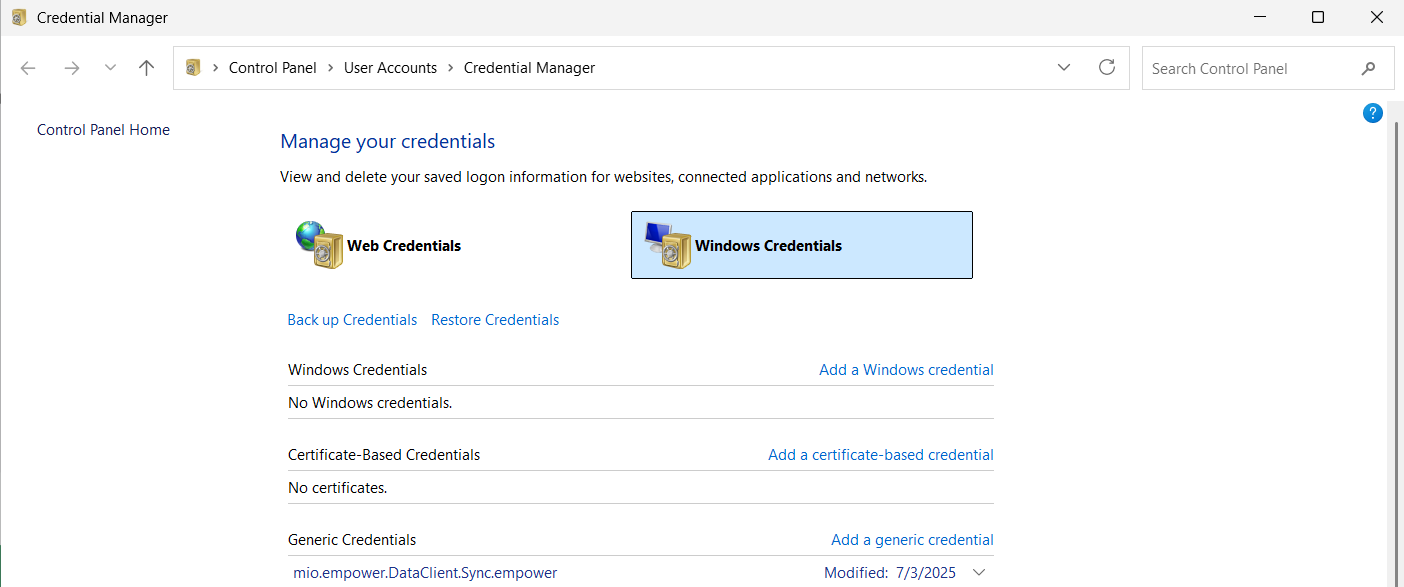Open mio.empower.DataClient.Sync.empower credential entry

pyautogui.click(x=425, y=573)
